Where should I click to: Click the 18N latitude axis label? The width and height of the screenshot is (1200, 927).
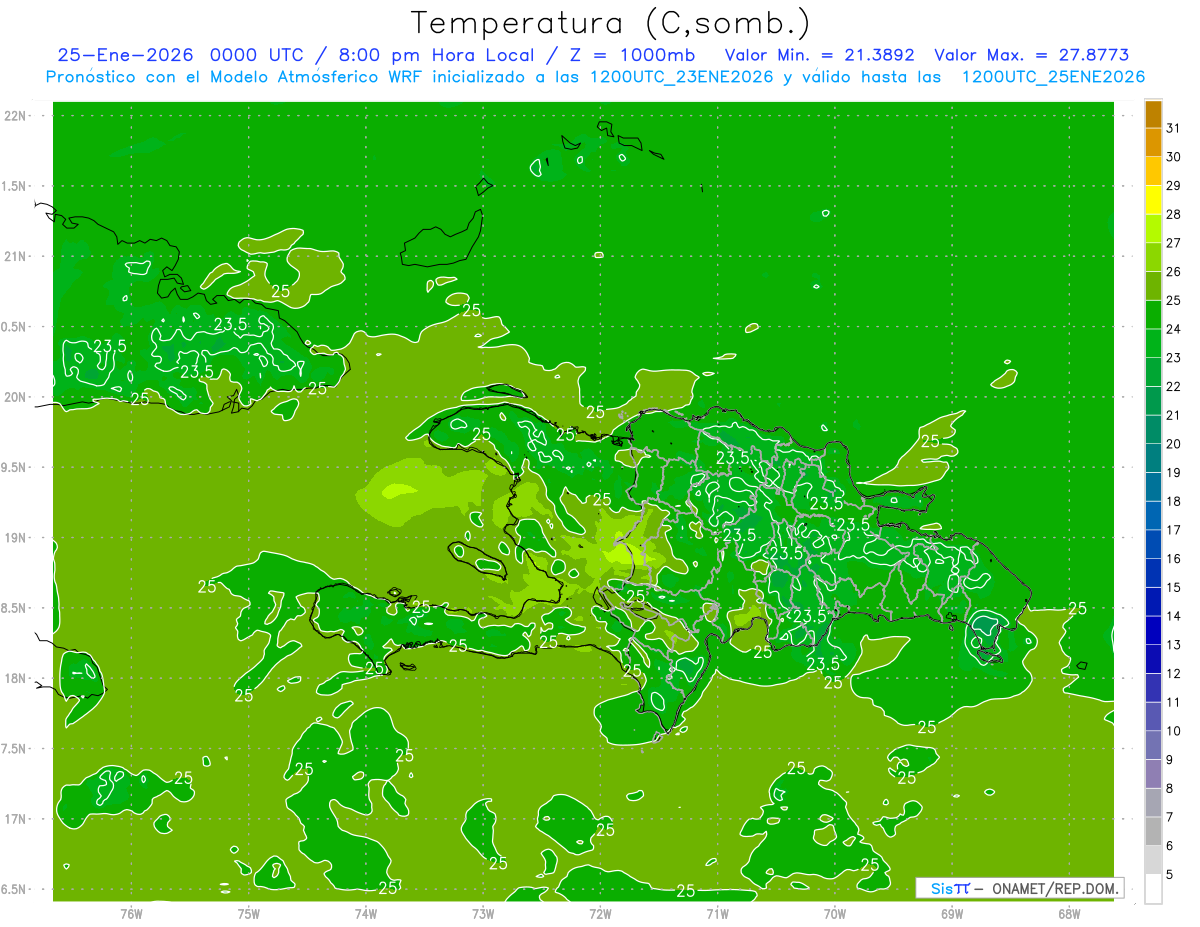(x=16, y=678)
